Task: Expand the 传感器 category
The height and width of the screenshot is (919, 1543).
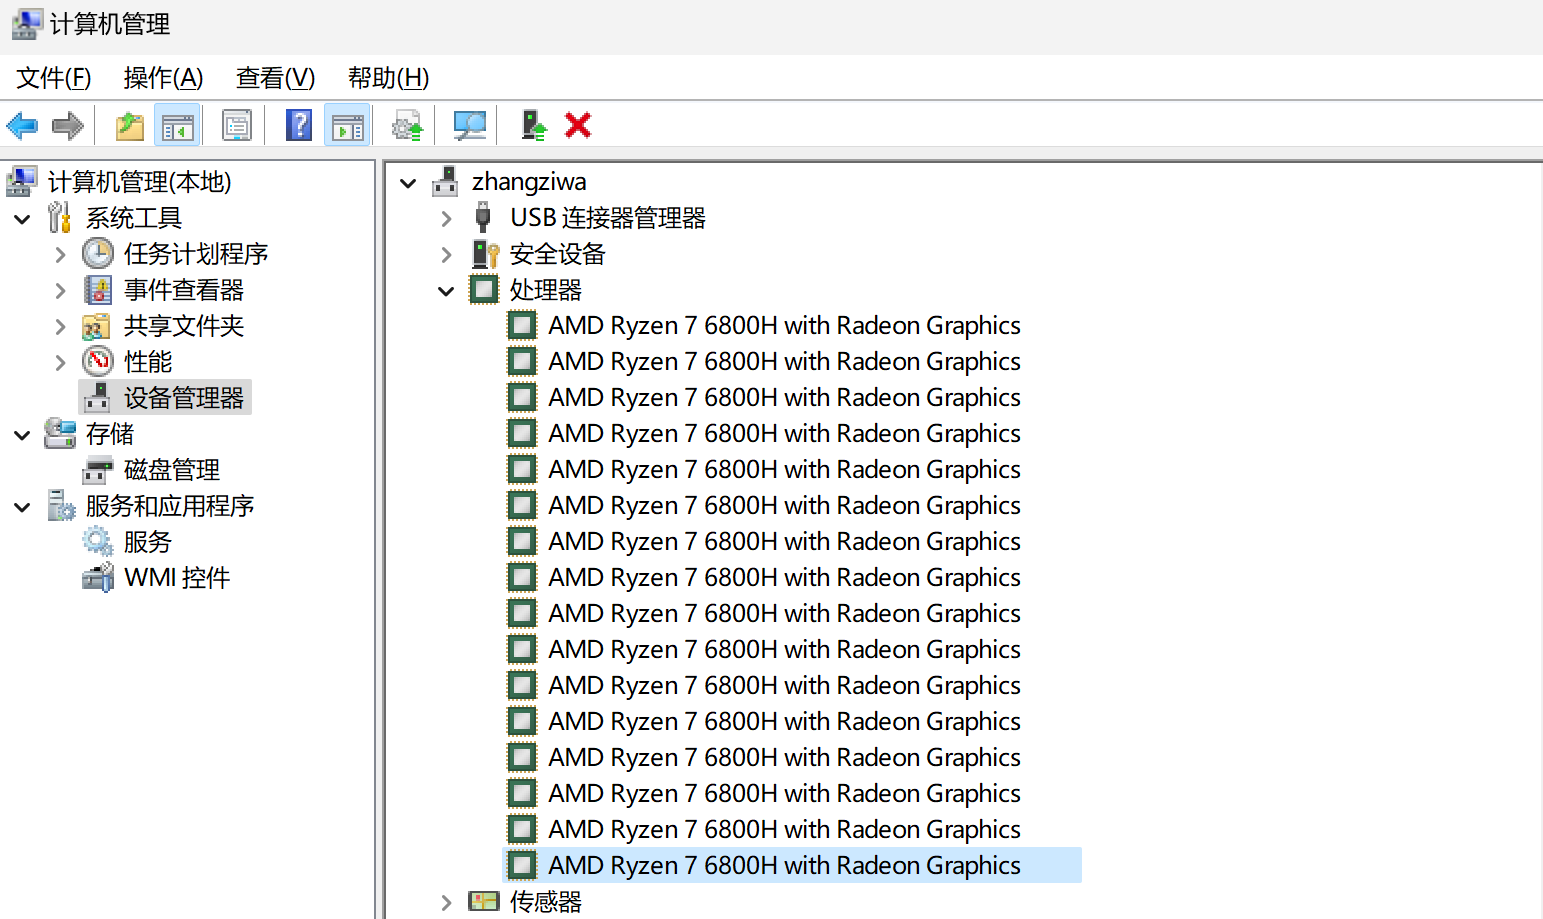Action: pos(446,903)
